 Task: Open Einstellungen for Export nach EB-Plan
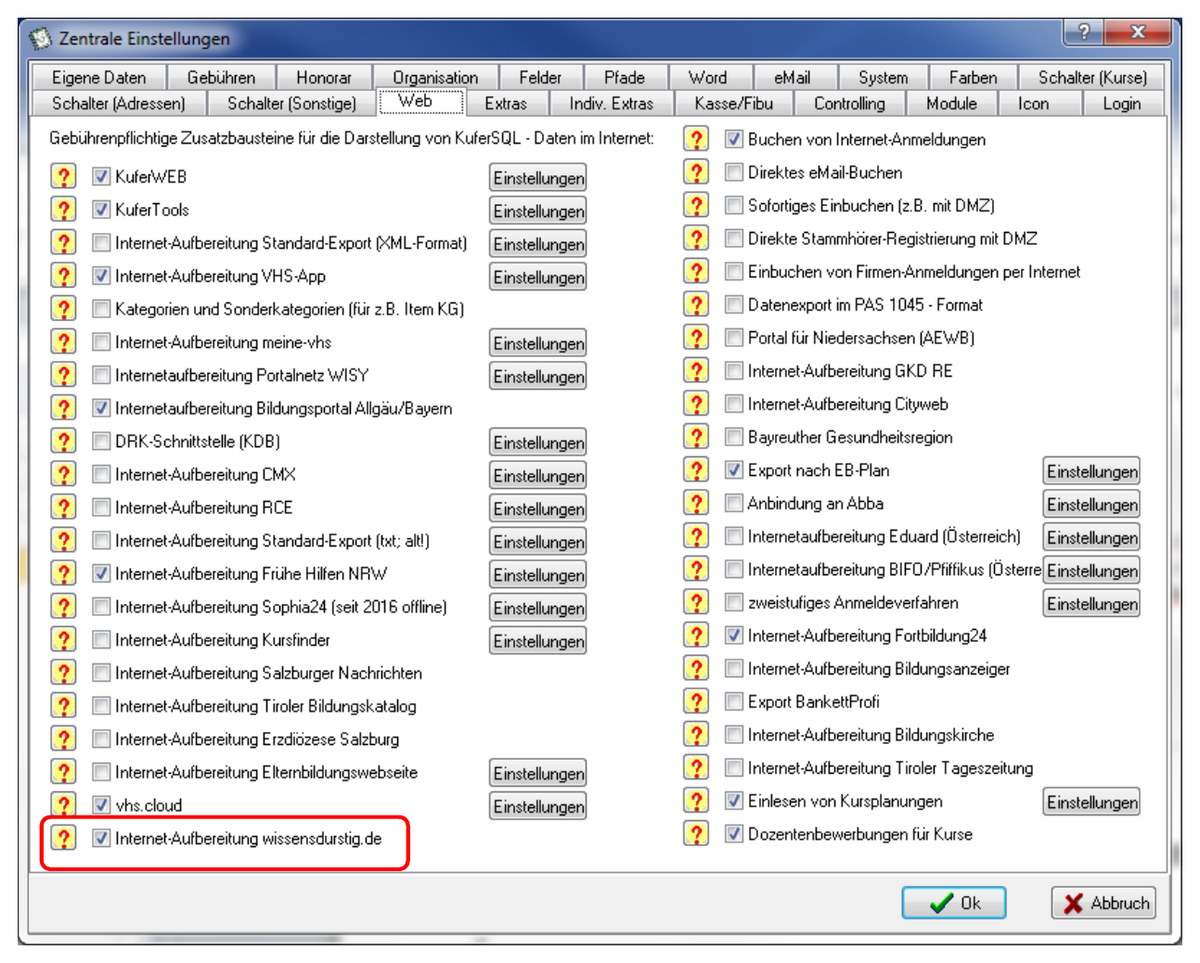(x=1092, y=471)
